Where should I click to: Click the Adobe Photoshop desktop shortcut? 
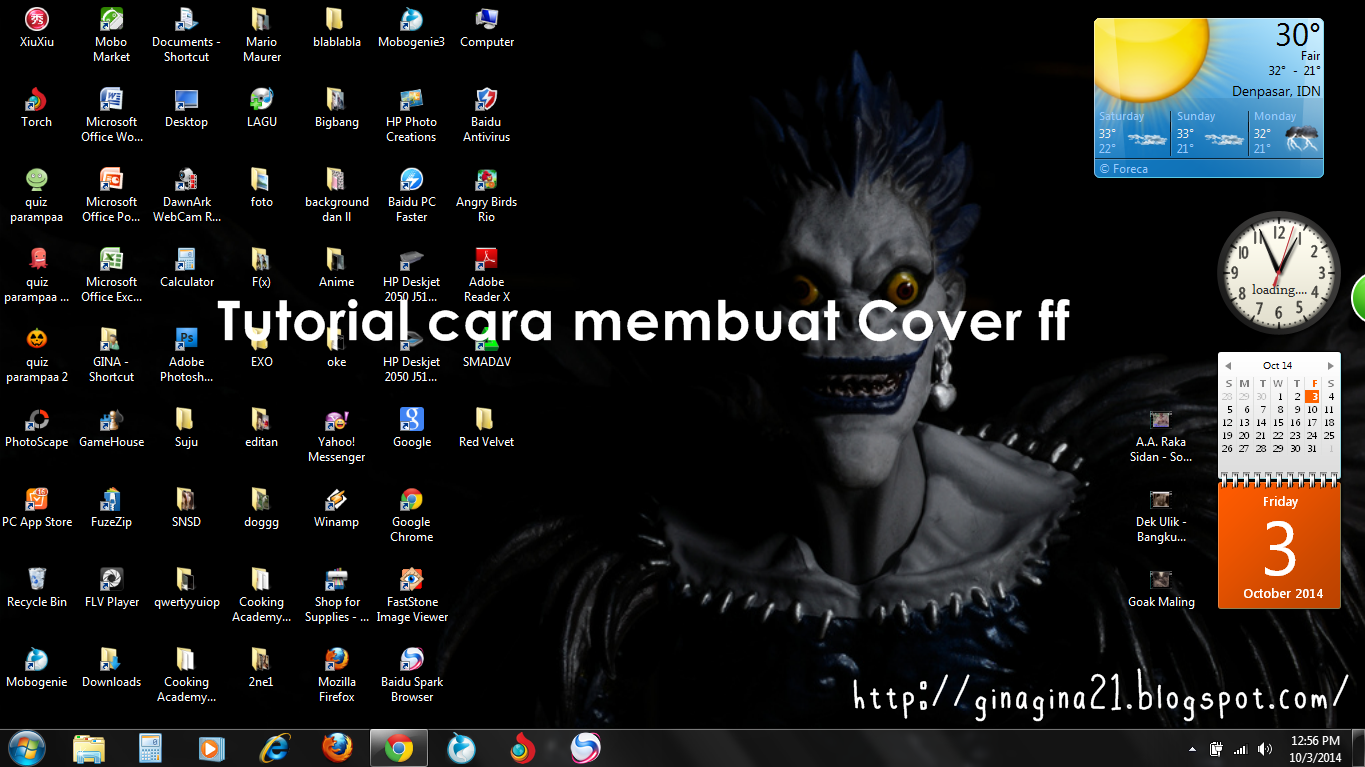click(x=186, y=354)
